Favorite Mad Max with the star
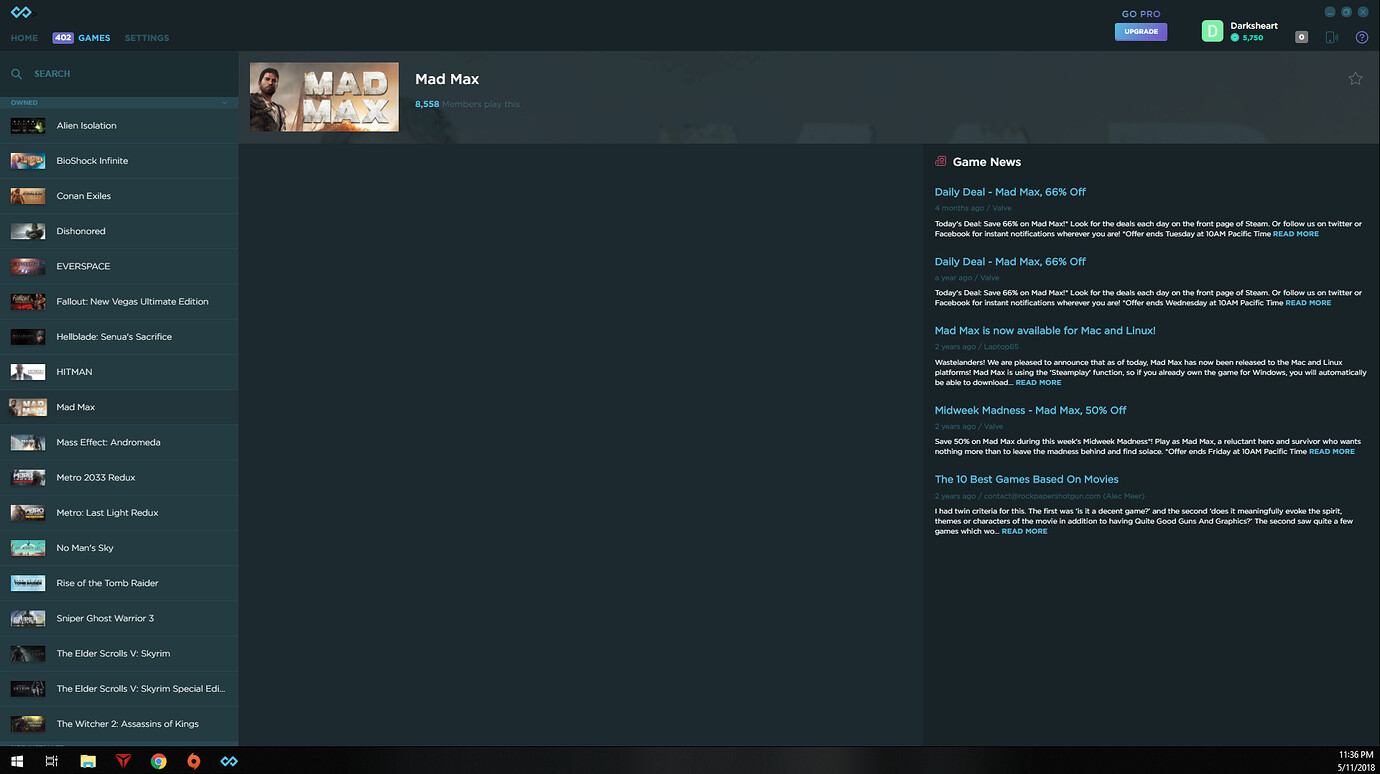The image size is (1380, 774). 1355,77
